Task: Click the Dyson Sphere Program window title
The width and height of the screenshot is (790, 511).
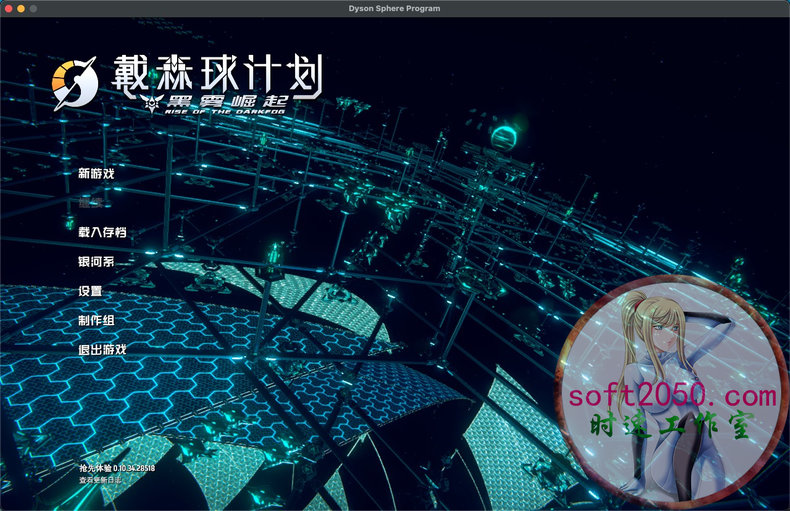Action: pos(394,8)
